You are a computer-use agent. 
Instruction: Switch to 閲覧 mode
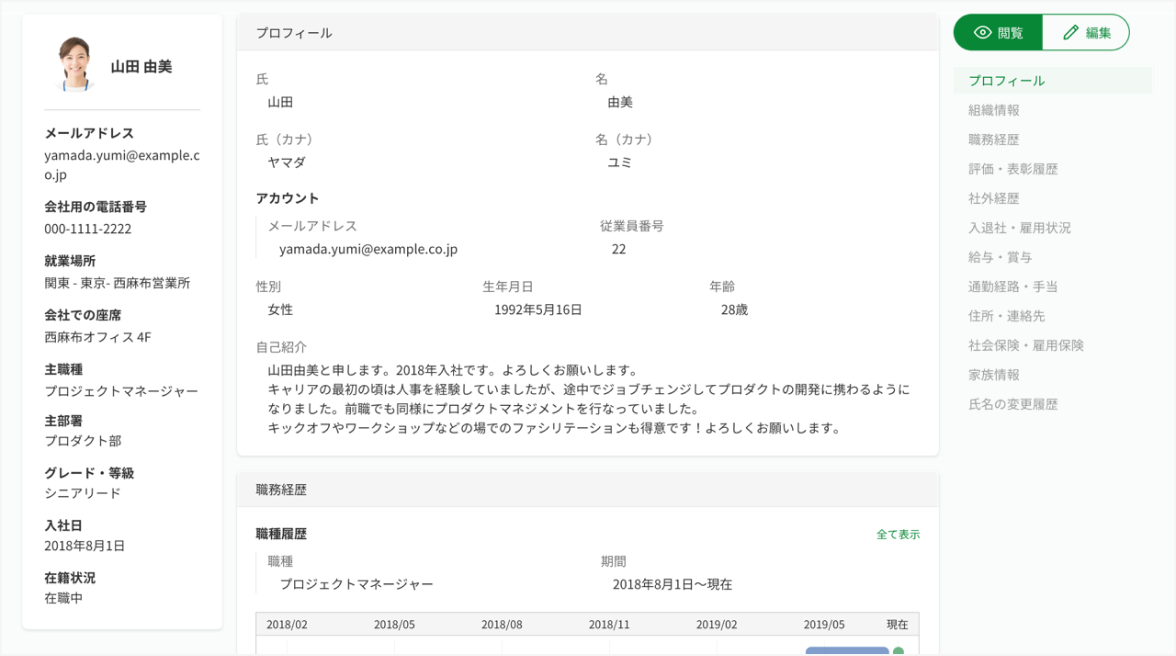tap(998, 32)
